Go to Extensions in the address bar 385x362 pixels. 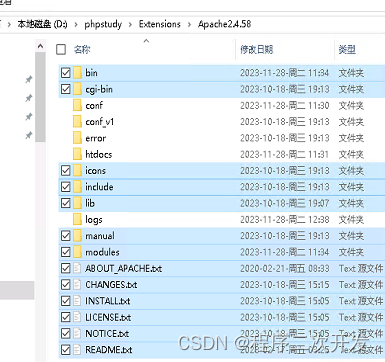click(160, 24)
